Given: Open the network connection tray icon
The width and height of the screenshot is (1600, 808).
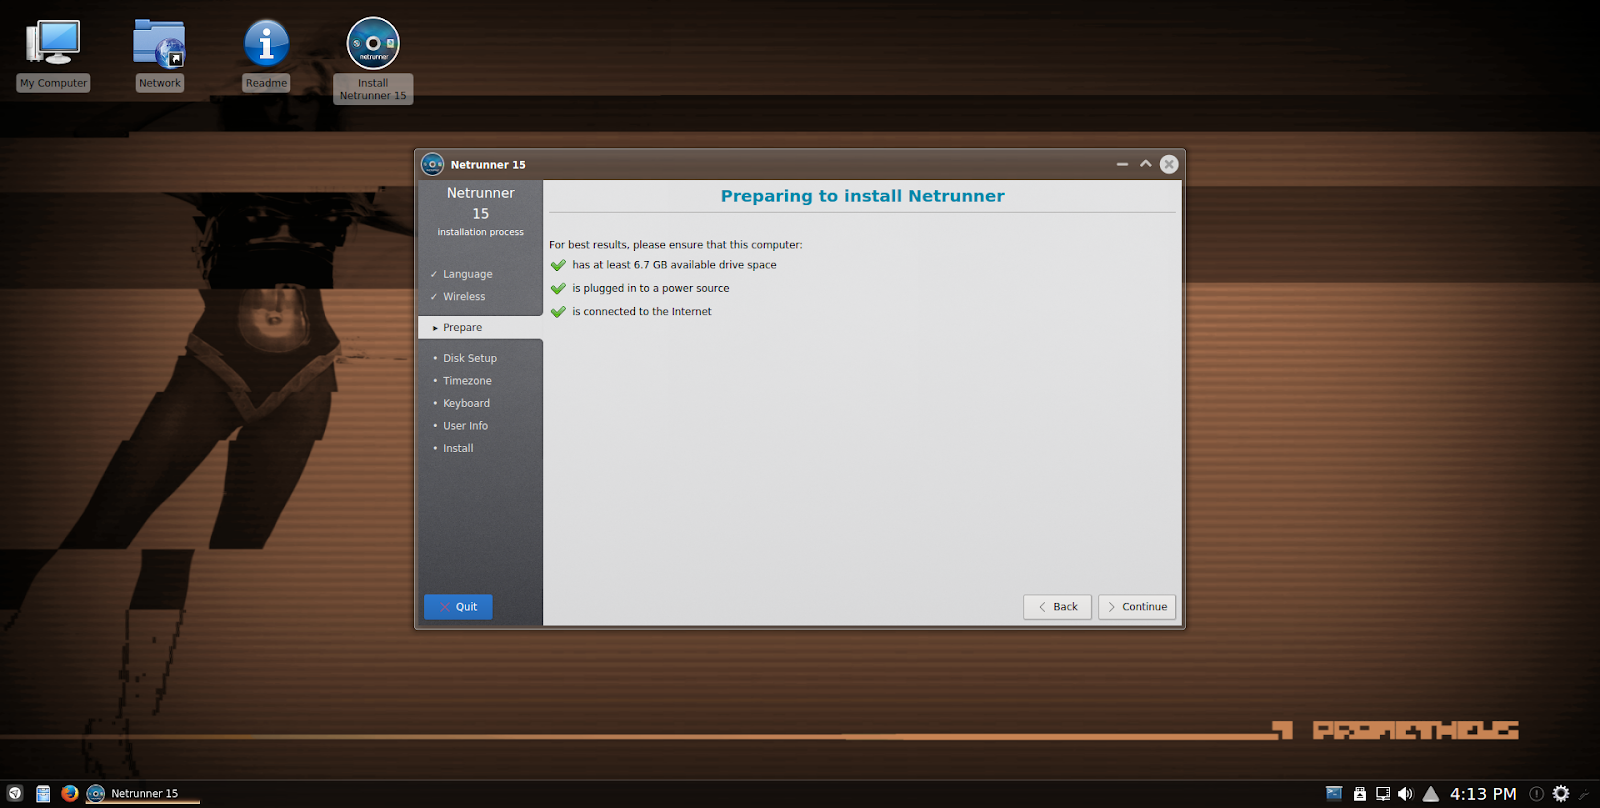Looking at the screenshot, I should coord(1383,793).
